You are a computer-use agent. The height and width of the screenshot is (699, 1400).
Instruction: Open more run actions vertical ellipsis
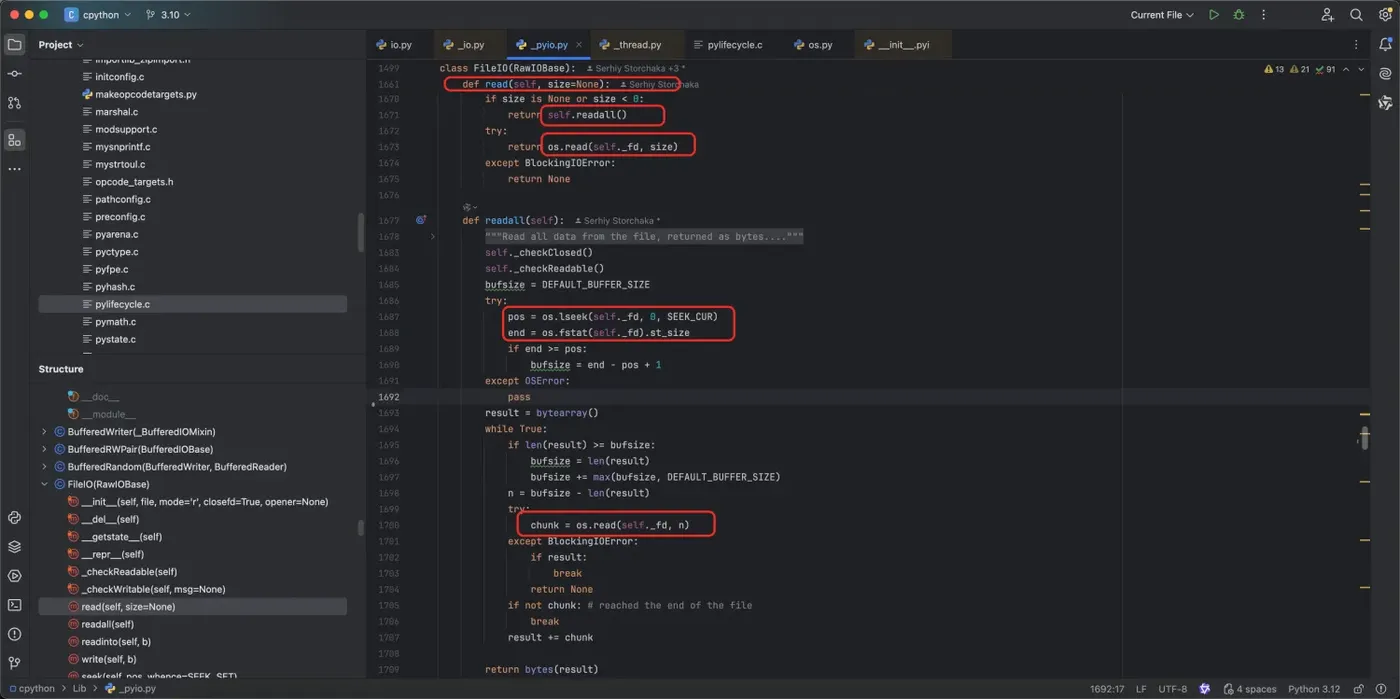click(1263, 15)
